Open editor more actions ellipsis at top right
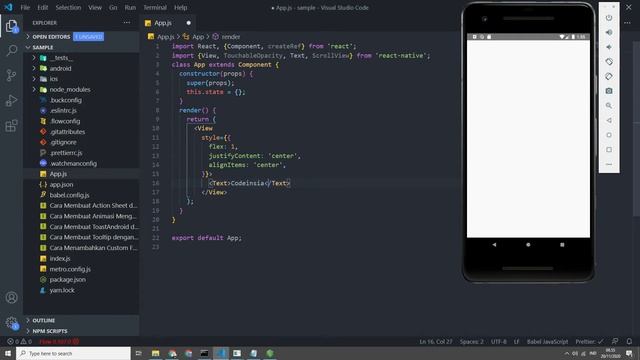The image size is (640, 360). [x=627, y=23]
